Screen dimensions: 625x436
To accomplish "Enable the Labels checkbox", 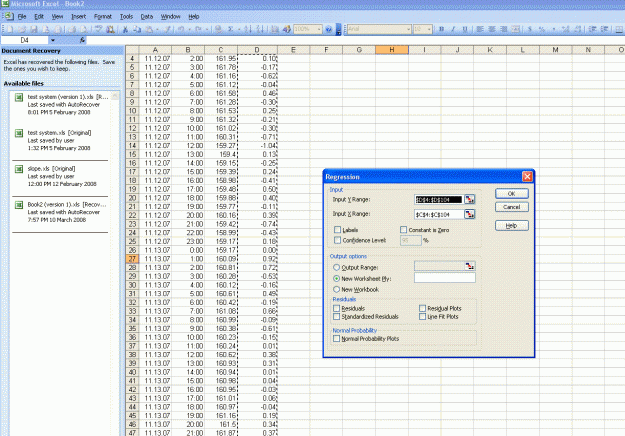I will (338, 230).
